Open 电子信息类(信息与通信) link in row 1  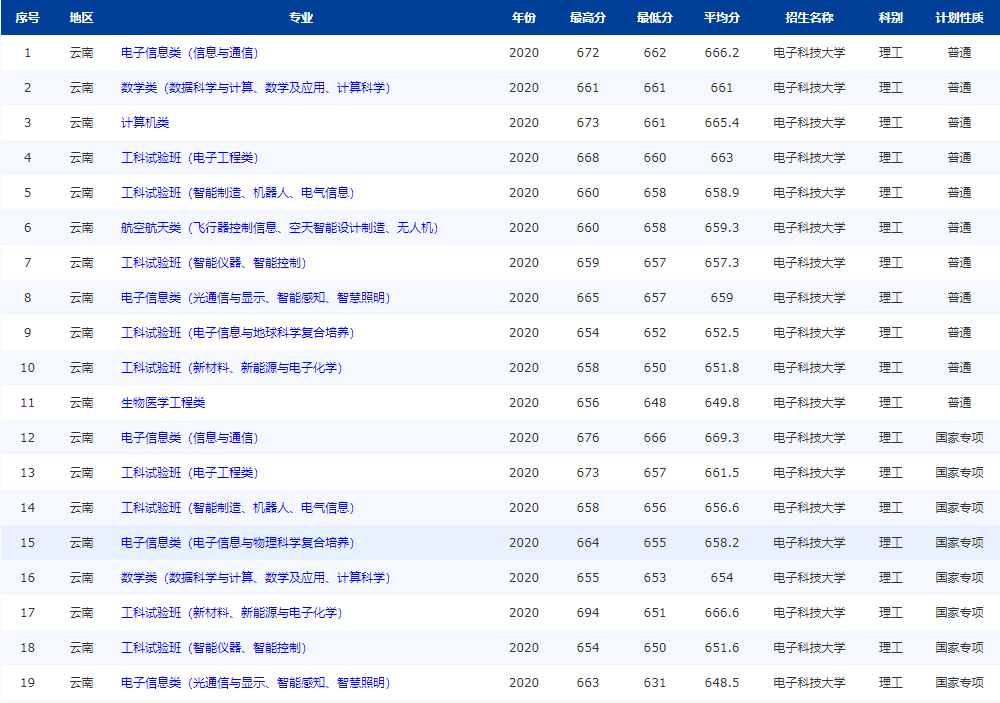pos(189,53)
